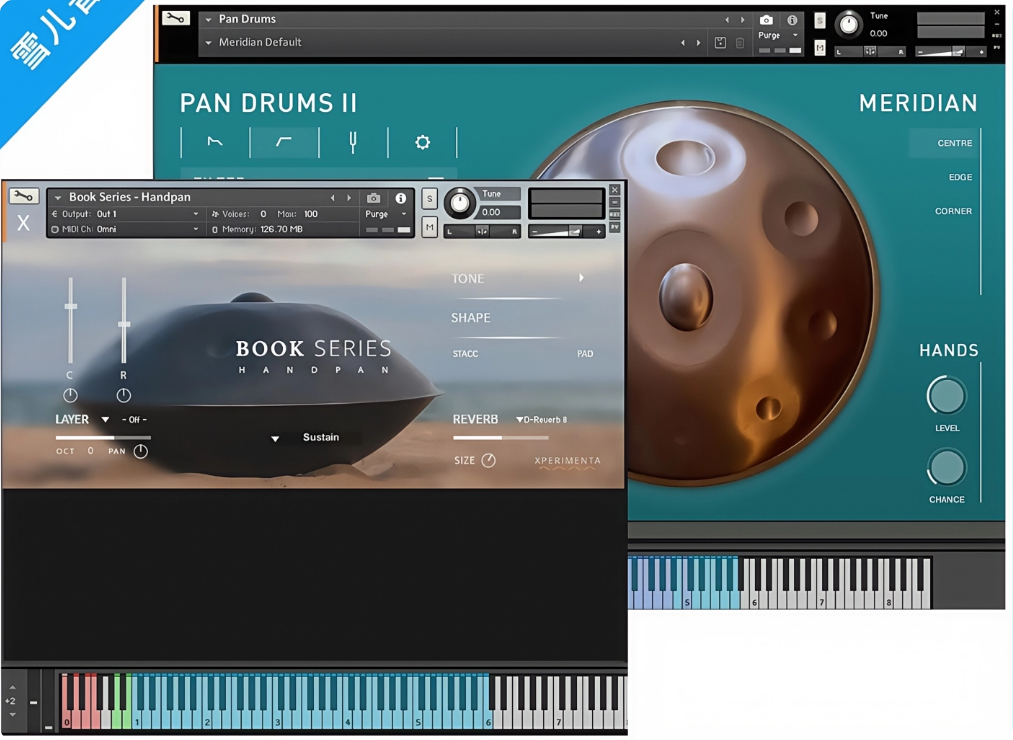Select next instrument arrow in Pan Drums header

pos(742,20)
